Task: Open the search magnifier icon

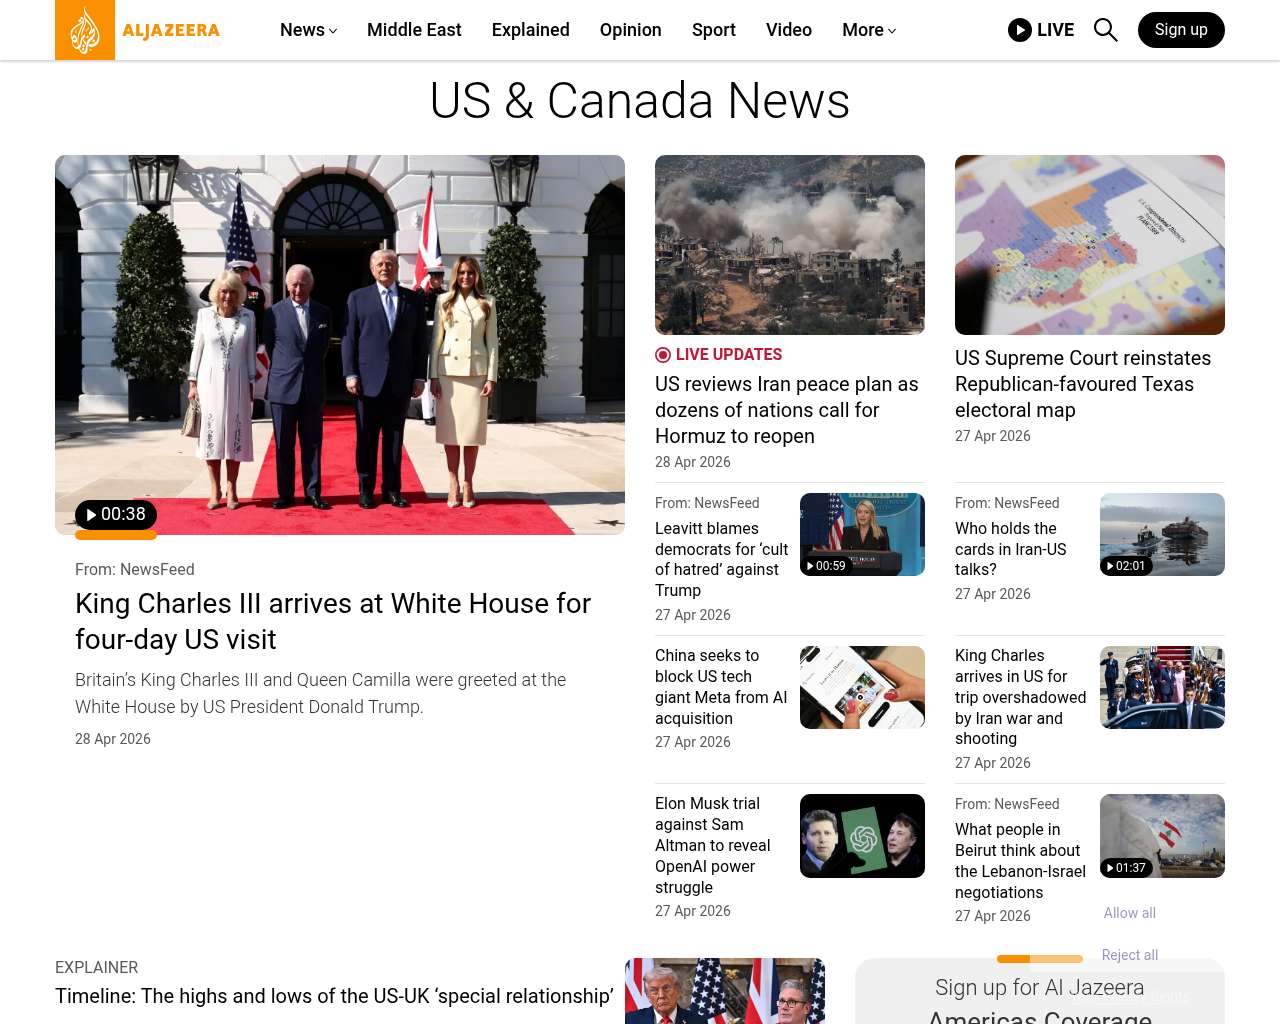Action: (x=1105, y=30)
